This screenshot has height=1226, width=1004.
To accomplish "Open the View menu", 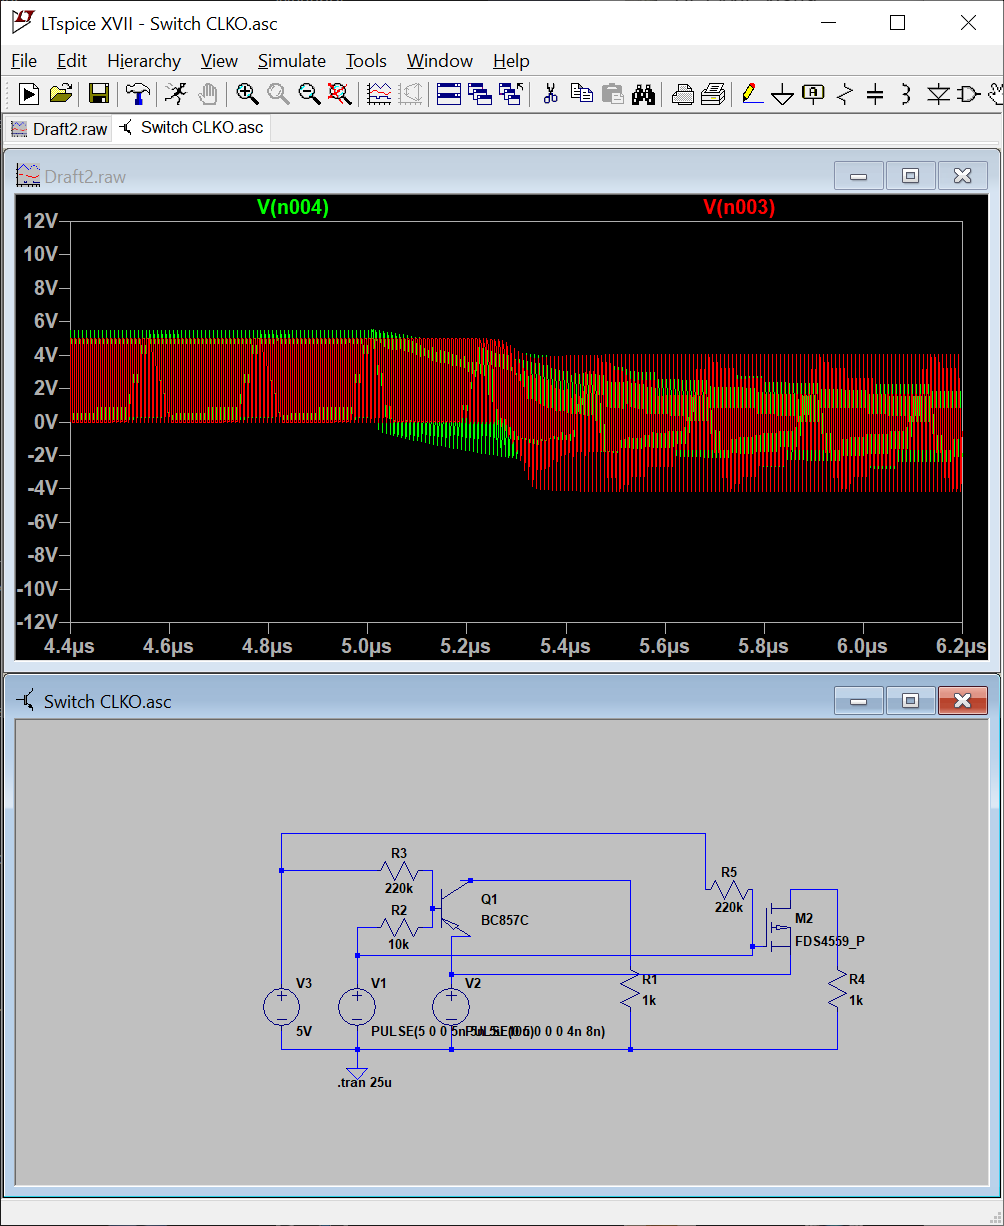I will click(x=219, y=61).
